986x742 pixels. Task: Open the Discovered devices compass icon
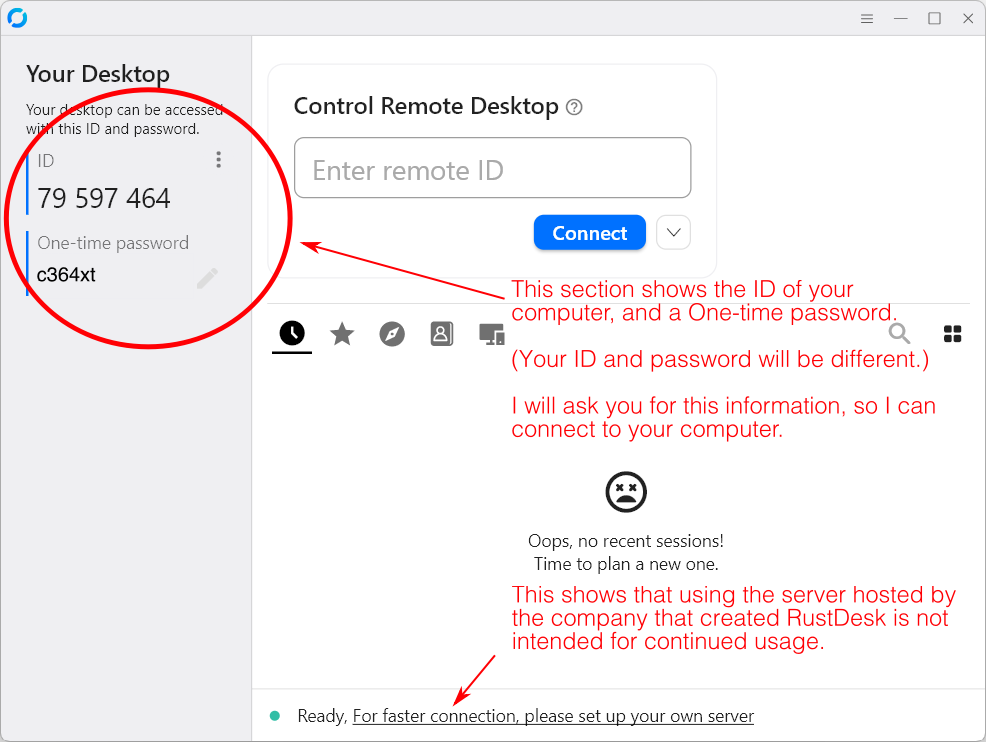click(391, 334)
